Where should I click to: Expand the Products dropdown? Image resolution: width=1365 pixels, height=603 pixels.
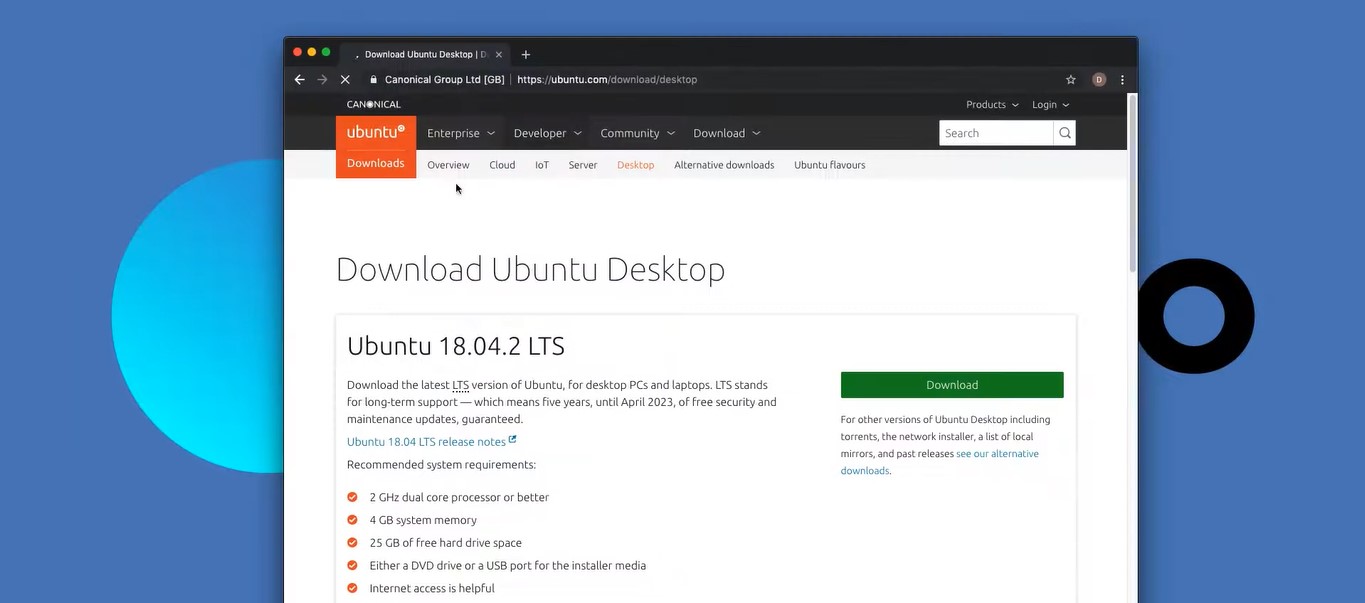pos(989,104)
